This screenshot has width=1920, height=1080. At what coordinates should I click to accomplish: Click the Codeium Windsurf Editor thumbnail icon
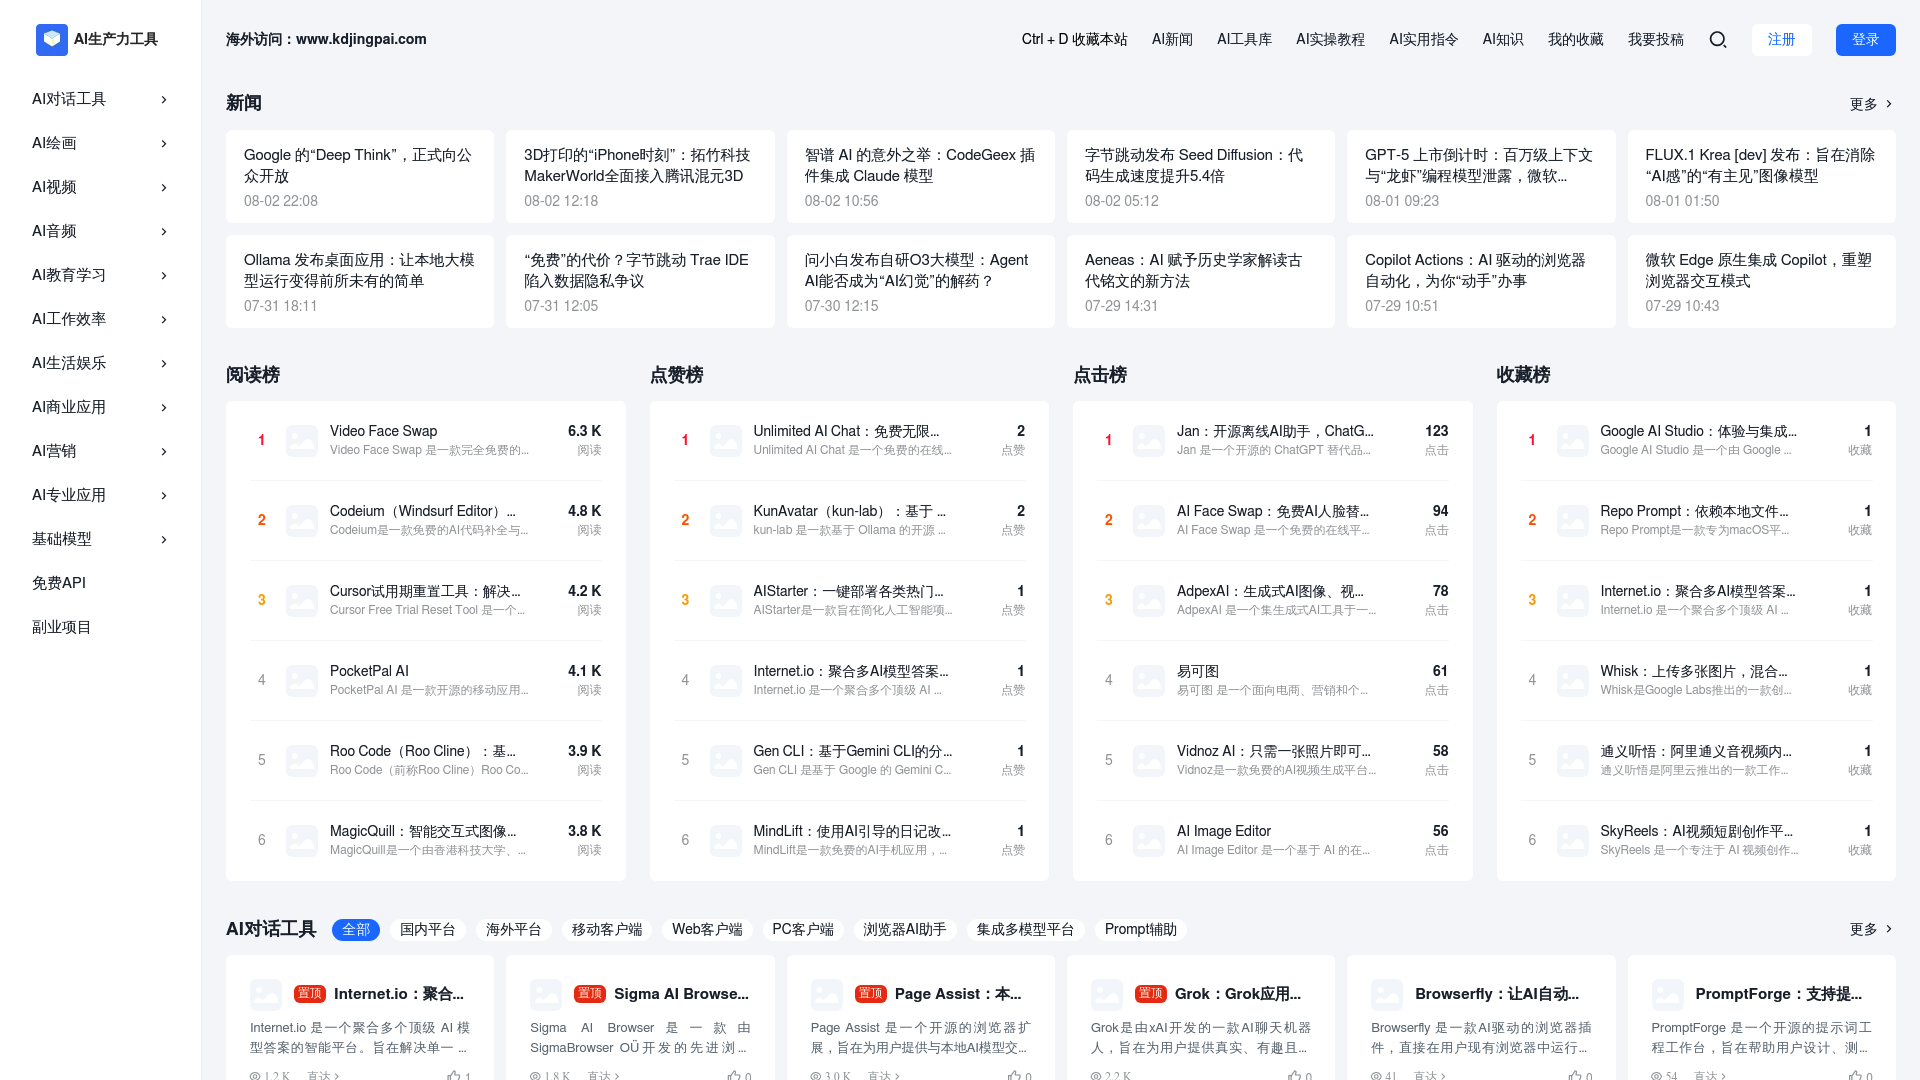[302, 520]
